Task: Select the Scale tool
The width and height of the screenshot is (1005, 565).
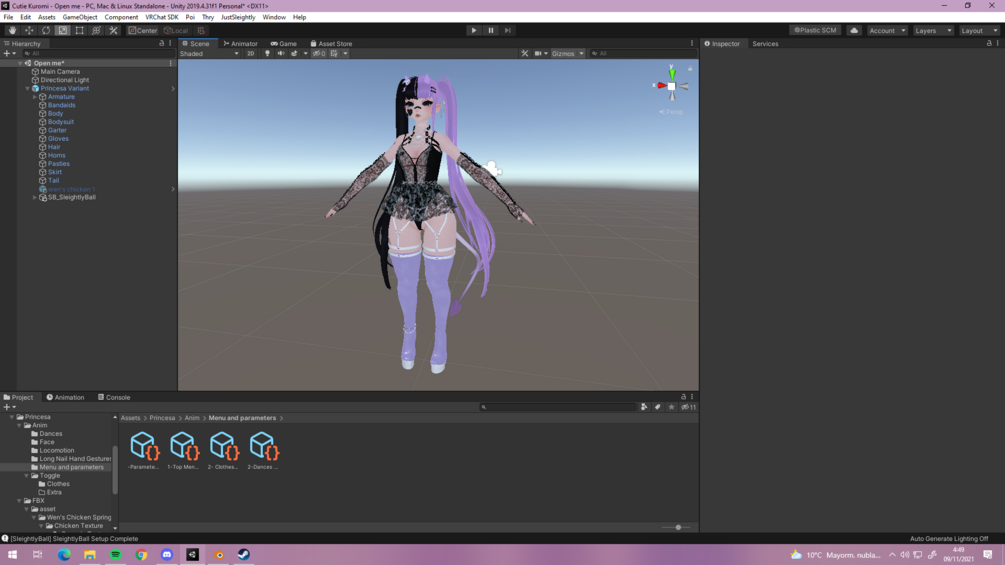Action: click(62, 30)
